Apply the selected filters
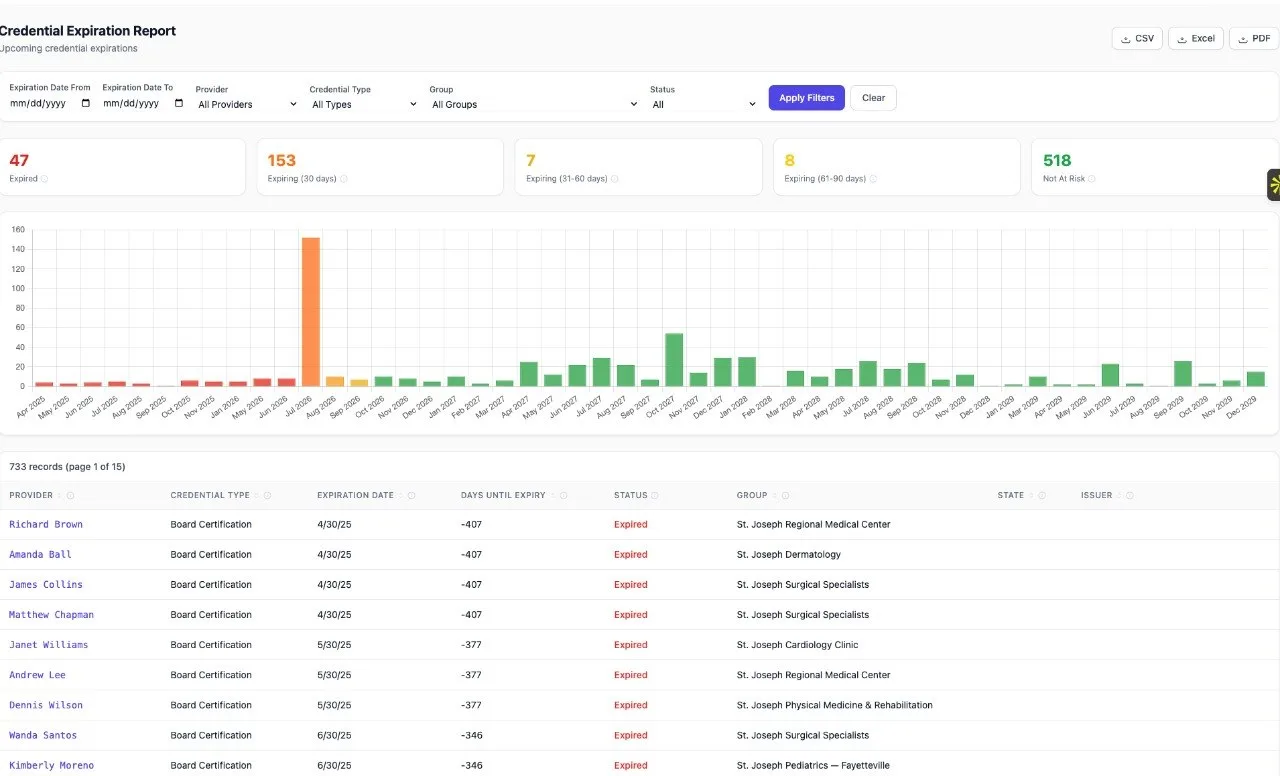The image size is (1280, 776). coord(807,98)
